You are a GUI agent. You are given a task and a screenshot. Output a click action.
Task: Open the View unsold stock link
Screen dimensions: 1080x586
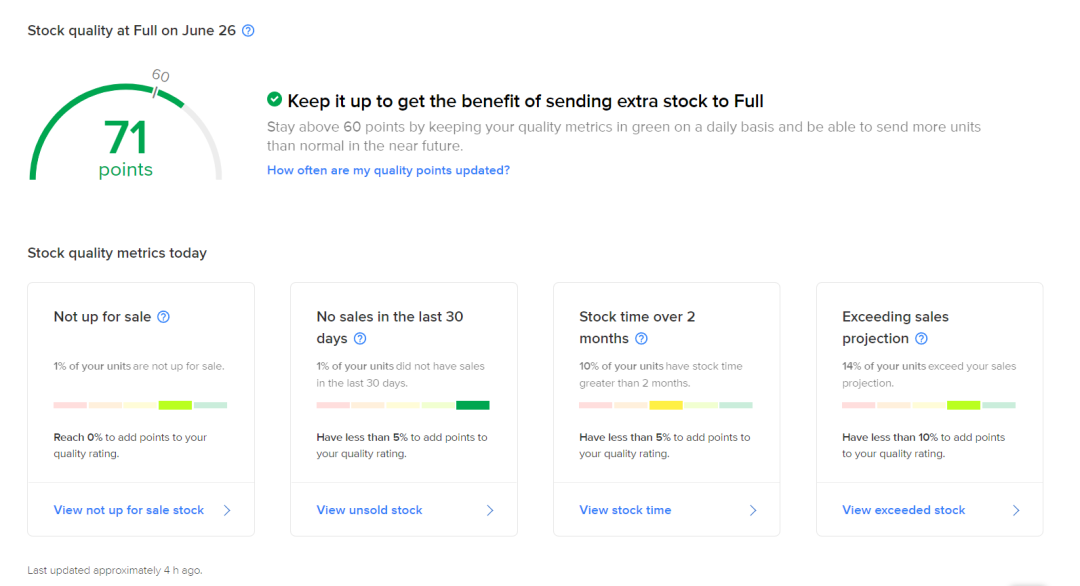point(370,510)
